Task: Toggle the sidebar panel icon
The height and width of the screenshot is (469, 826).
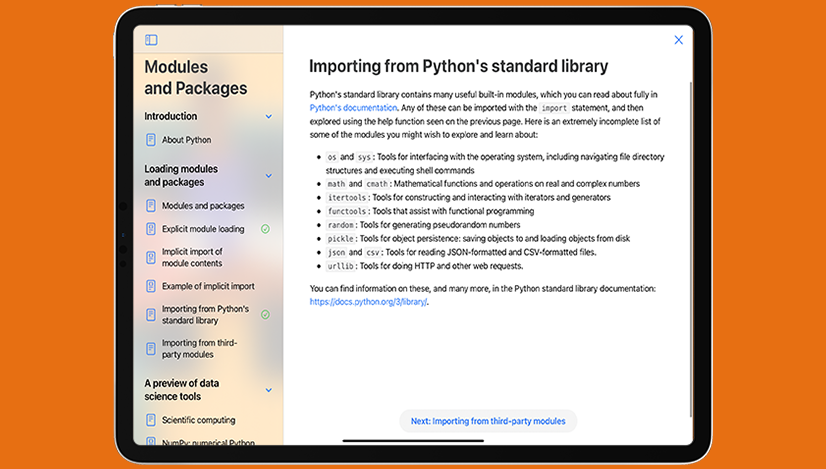Action: (151, 40)
